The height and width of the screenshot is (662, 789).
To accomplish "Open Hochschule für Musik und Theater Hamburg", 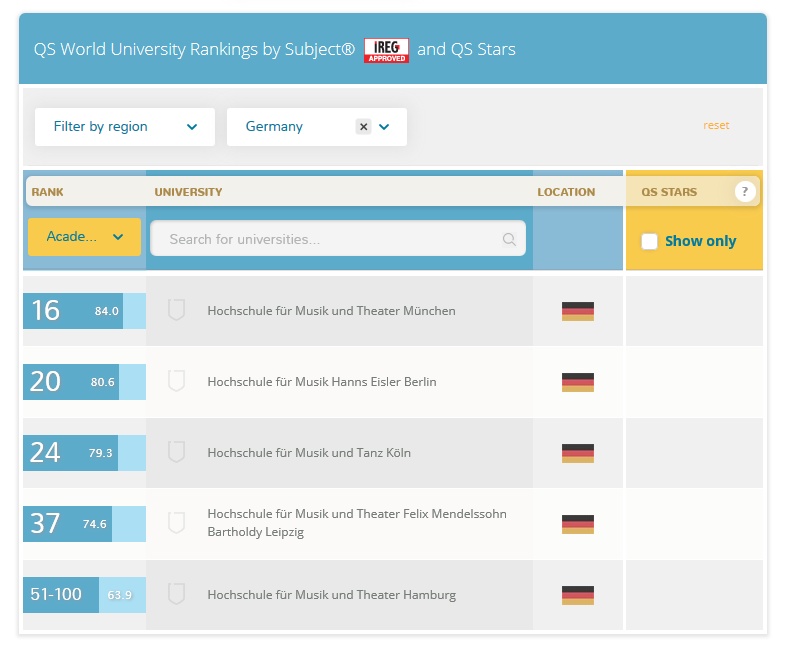I will point(332,595).
